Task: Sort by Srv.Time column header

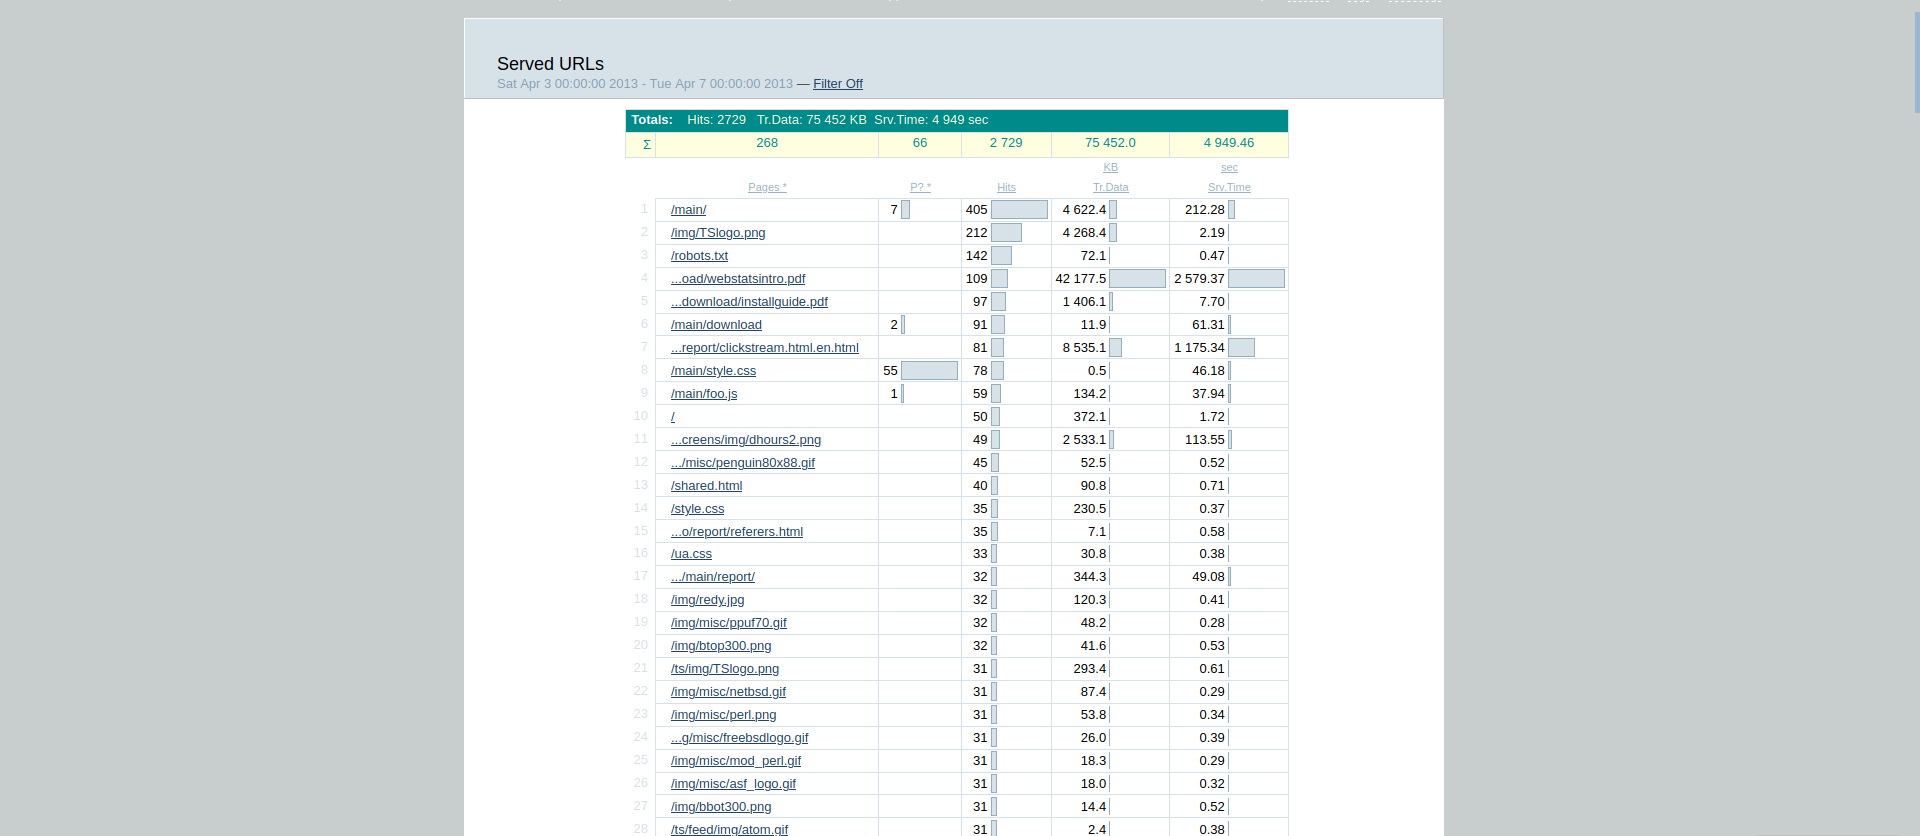Action: [x=1229, y=187]
